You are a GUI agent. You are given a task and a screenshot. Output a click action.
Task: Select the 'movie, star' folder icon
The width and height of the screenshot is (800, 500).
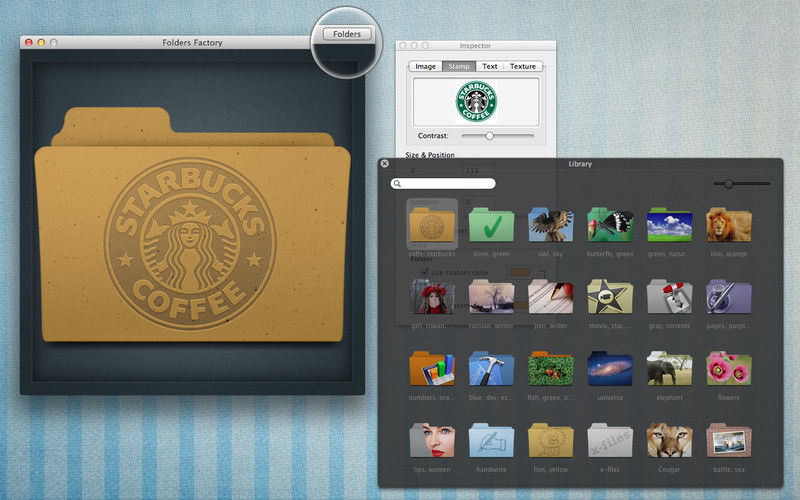(x=610, y=296)
